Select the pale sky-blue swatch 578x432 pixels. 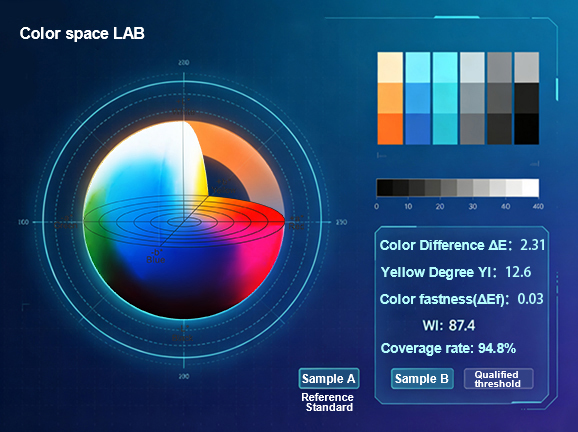pyautogui.click(x=418, y=67)
